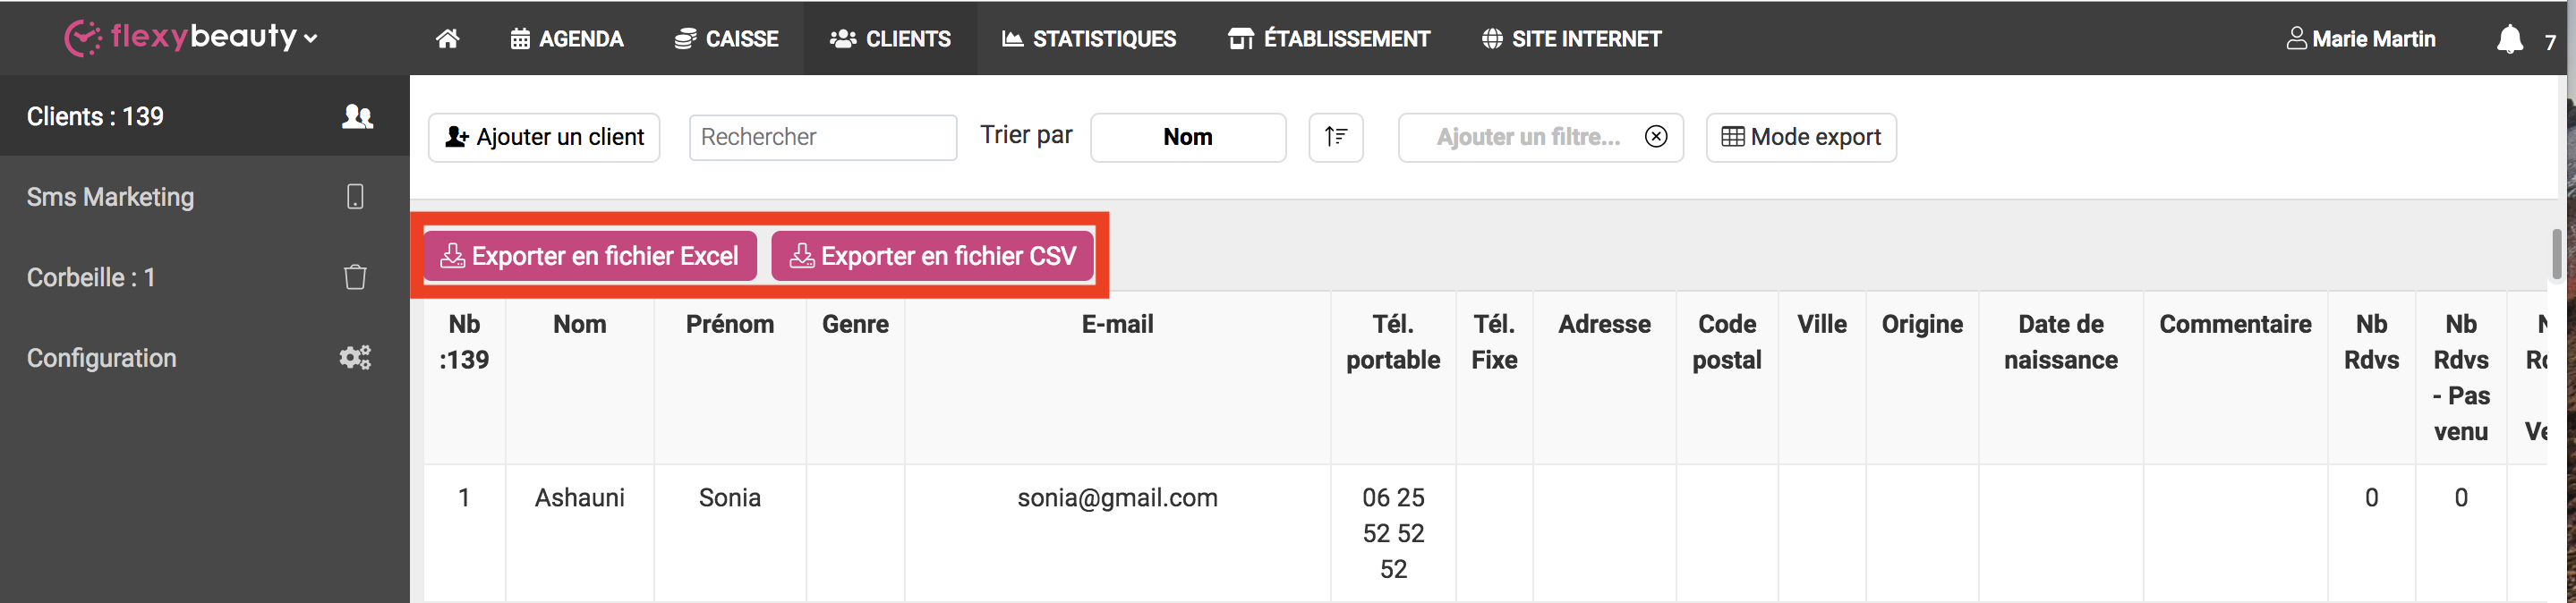The image size is (2576, 603).
Task: Click phone number 06 25 52 52 52
Action: (1393, 533)
